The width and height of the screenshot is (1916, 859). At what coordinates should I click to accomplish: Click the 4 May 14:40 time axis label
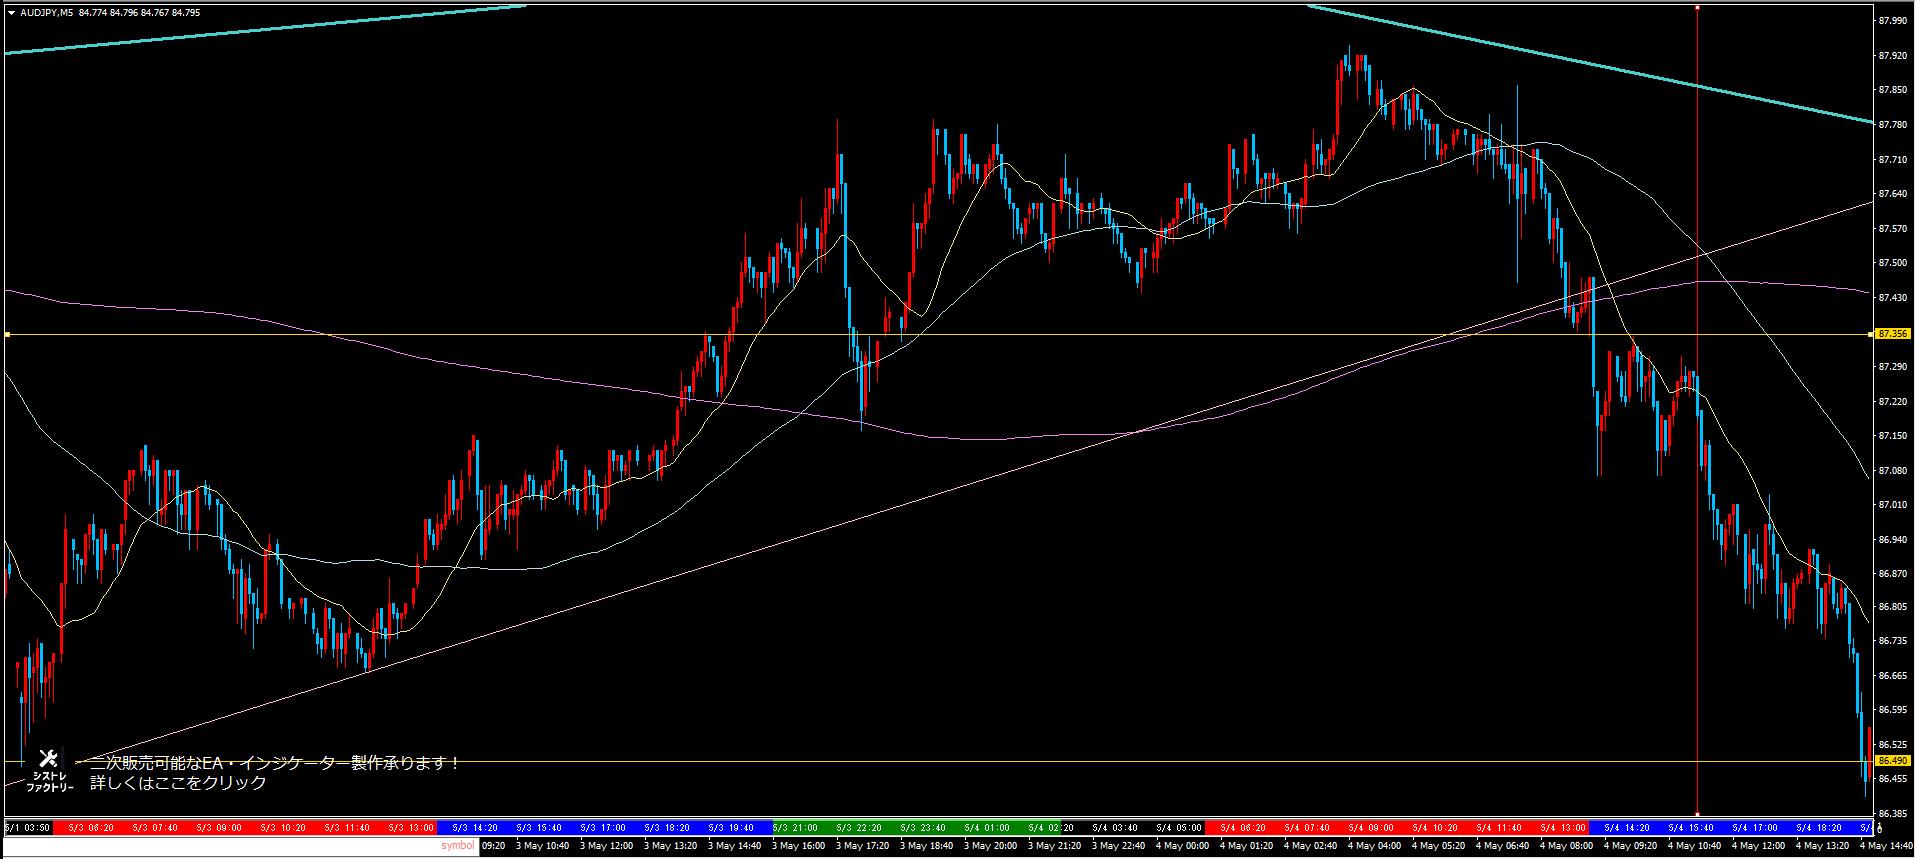click(1885, 846)
